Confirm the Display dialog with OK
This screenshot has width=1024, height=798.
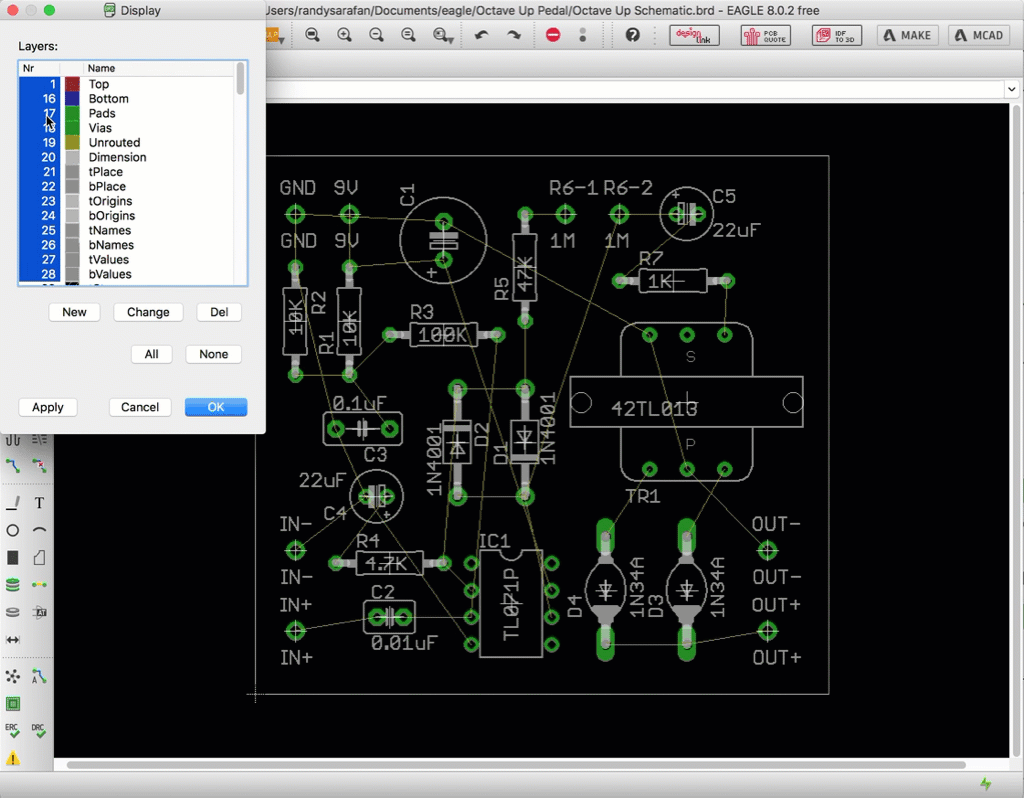[216, 407]
